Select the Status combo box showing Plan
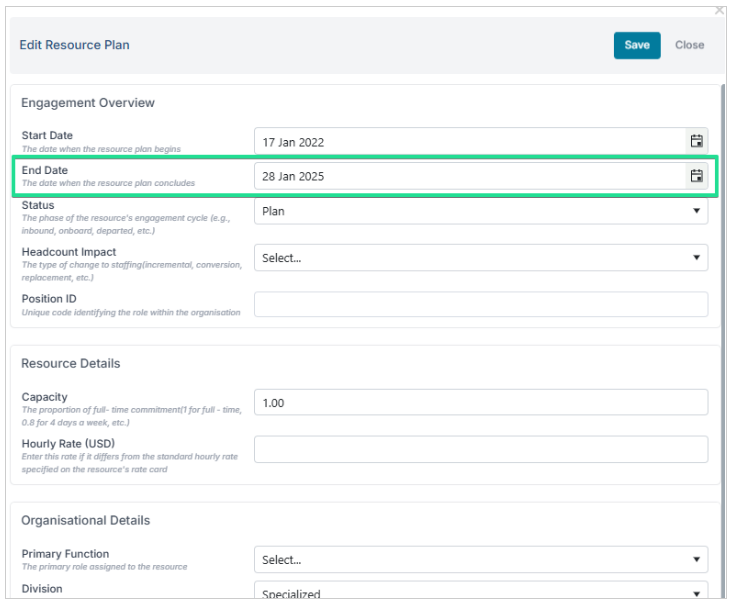 pyautogui.click(x=481, y=211)
